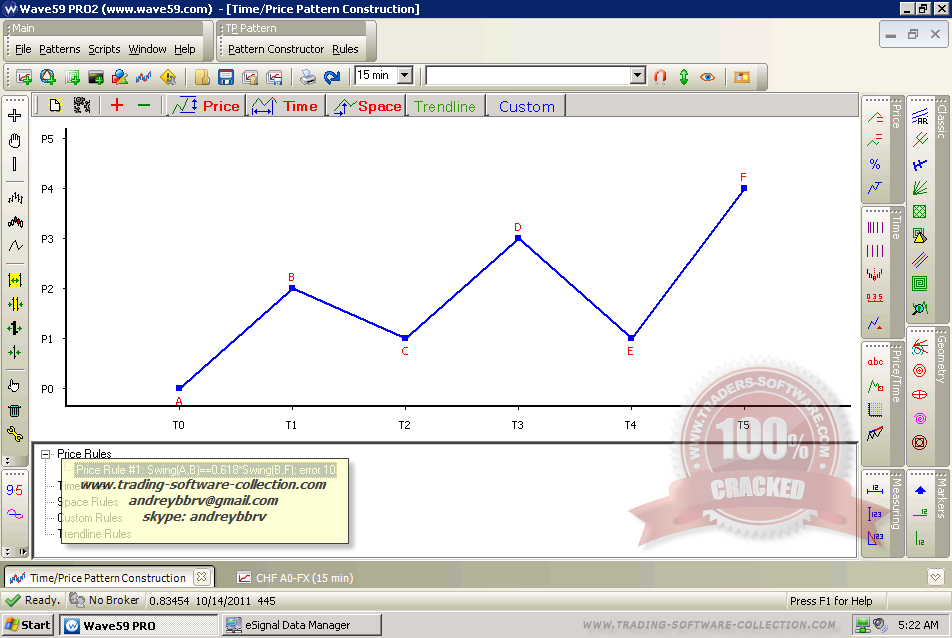Screen dimensions: 952x638
Task: Toggle the green up-down arrow icon
Action: click(684, 76)
